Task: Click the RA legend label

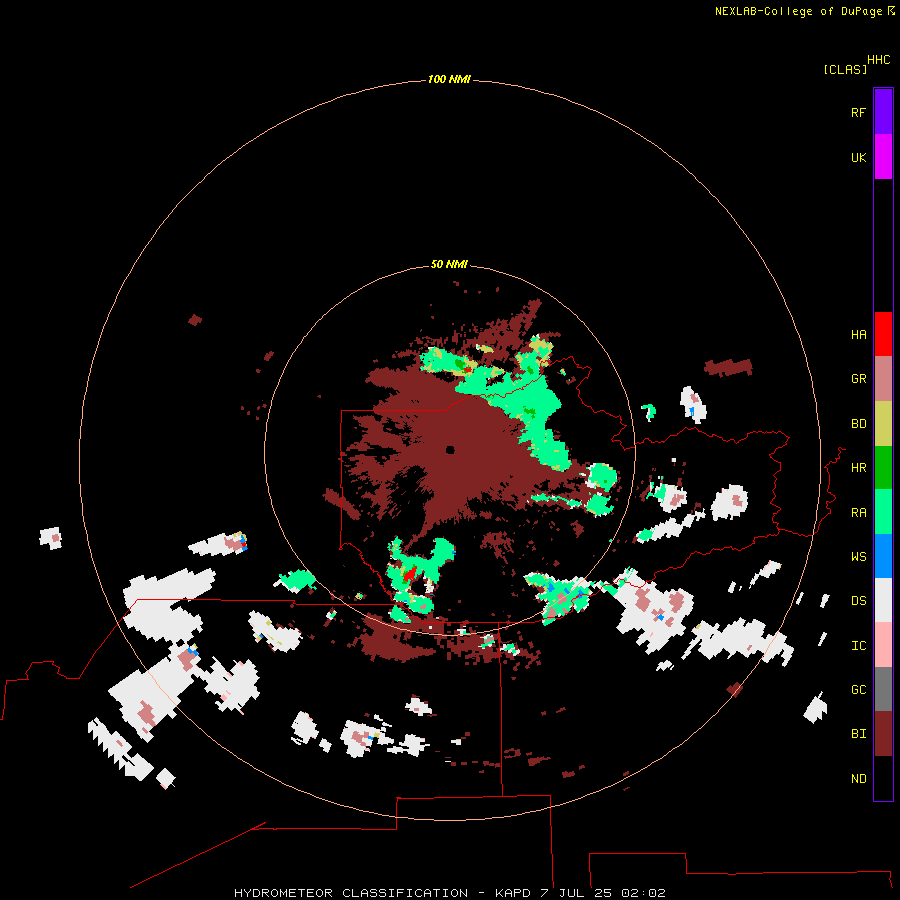Action: (x=858, y=513)
